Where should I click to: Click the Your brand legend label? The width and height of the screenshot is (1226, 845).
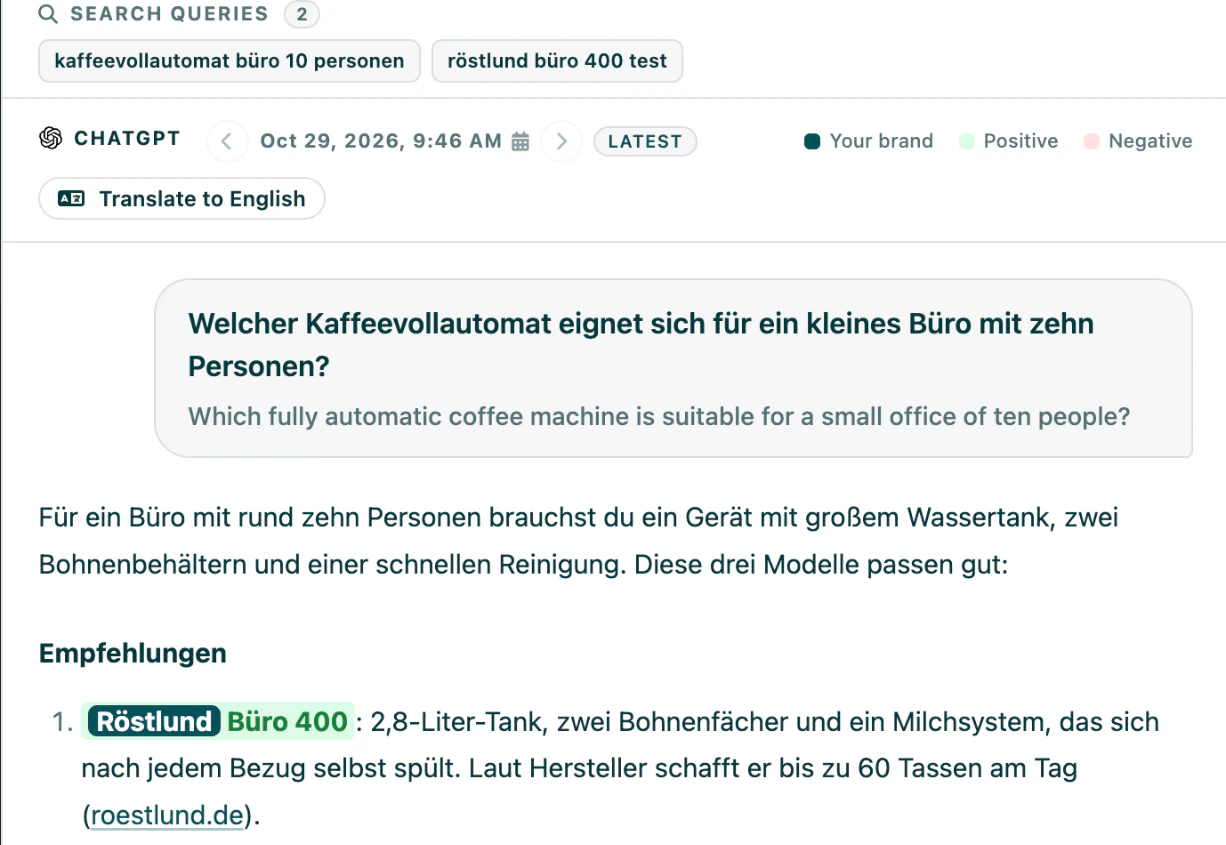[x=881, y=141]
